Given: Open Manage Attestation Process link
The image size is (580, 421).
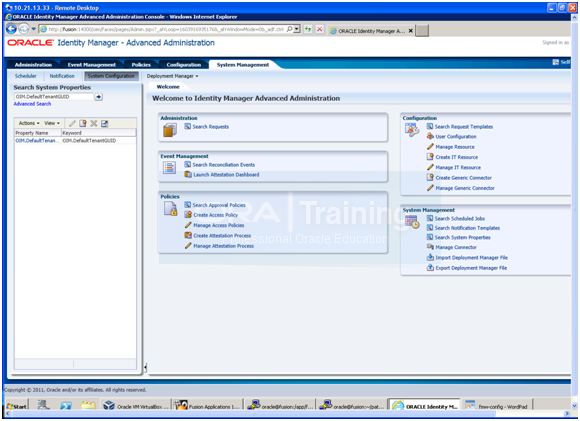Looking at the screenshot, I should (223, 246).
